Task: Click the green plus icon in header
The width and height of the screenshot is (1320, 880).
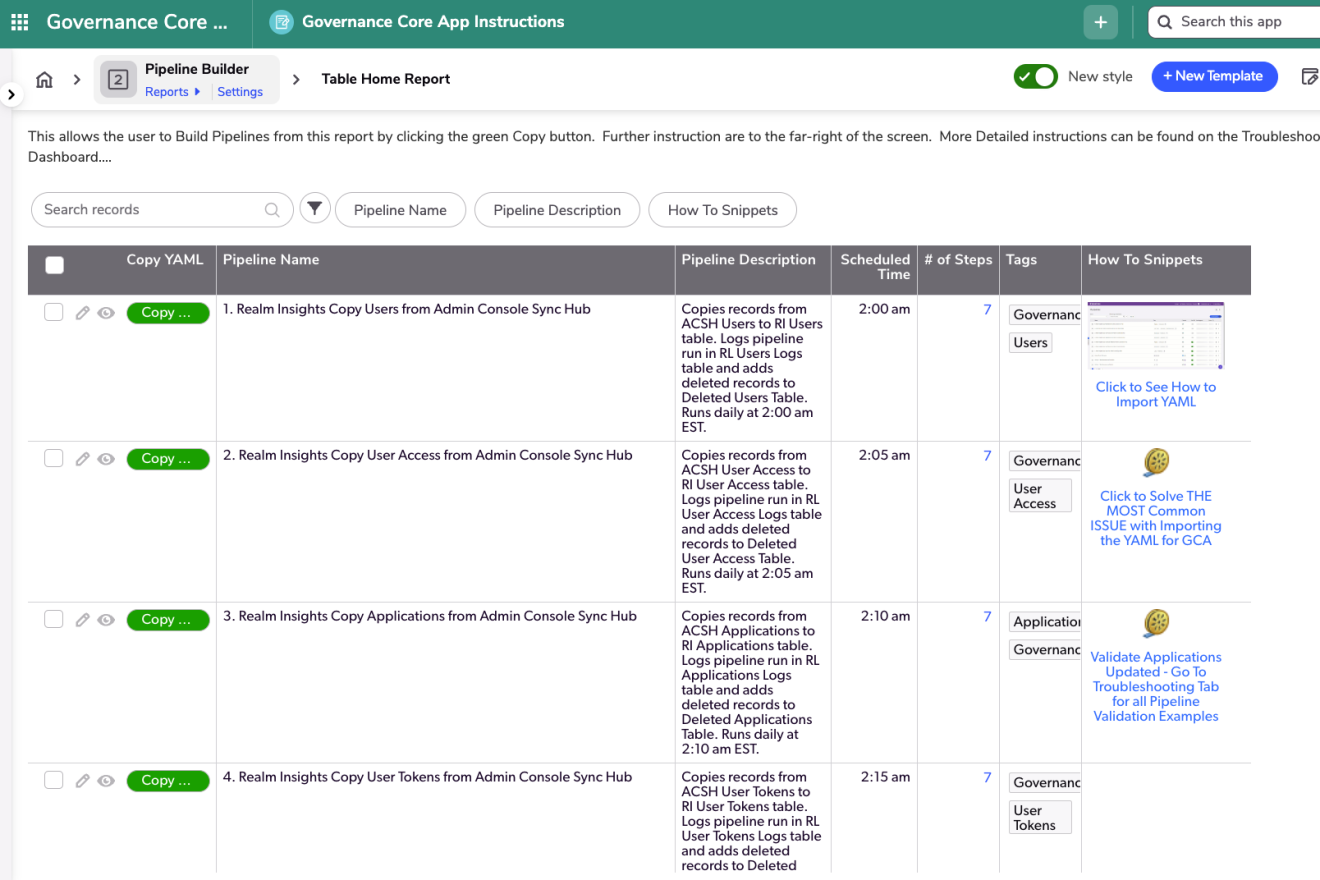Action: tap(1100, 22)
